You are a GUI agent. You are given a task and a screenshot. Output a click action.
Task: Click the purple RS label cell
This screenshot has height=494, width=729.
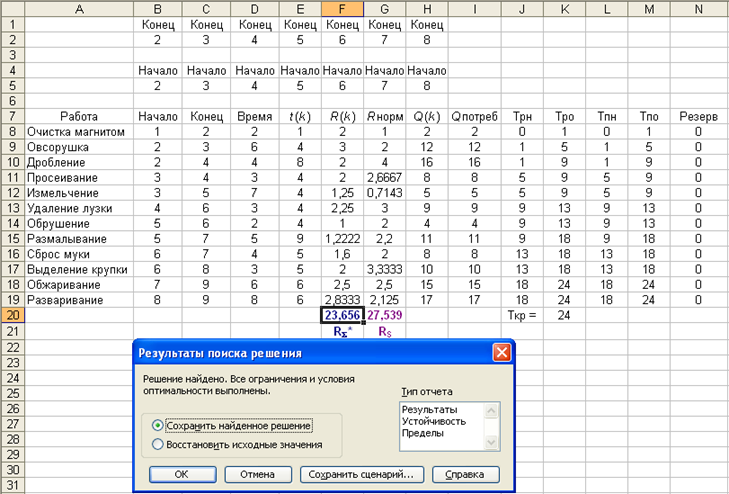[384, 331]
